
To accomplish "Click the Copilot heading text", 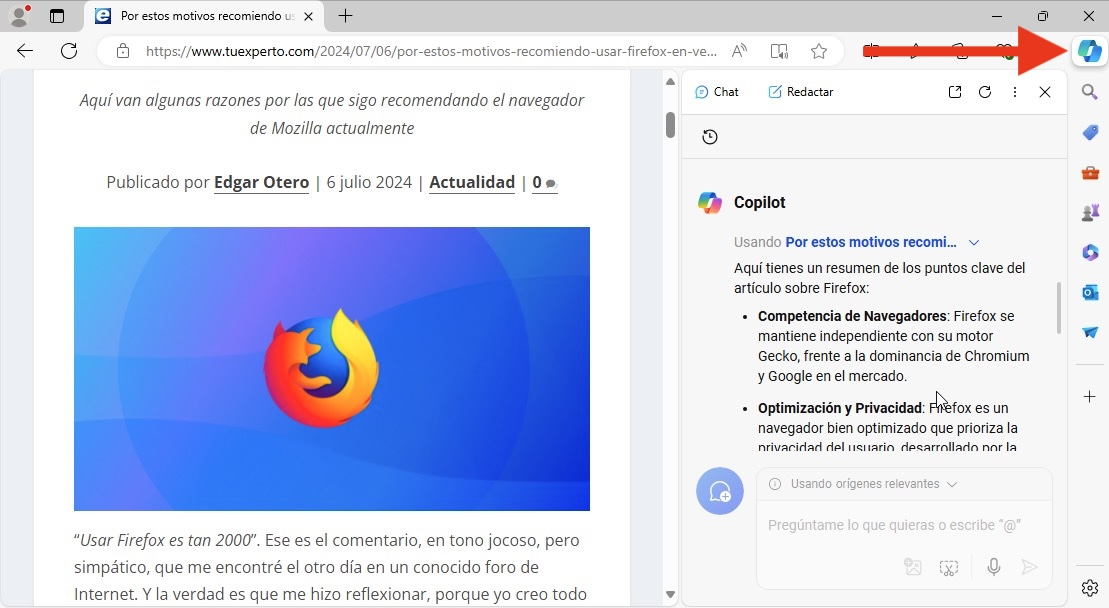I will 760,202.
